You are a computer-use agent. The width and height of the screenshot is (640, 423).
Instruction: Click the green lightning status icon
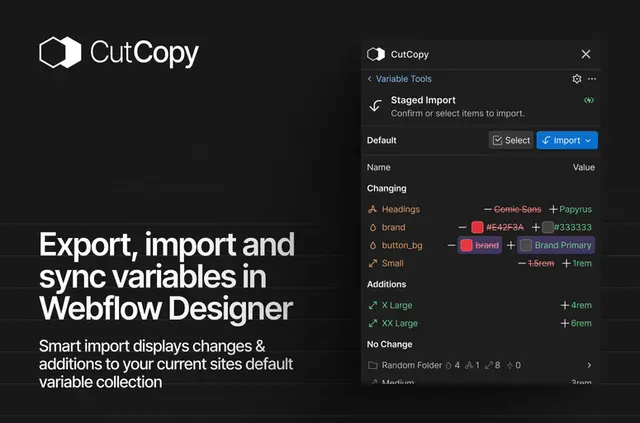[x=589, y=100]
